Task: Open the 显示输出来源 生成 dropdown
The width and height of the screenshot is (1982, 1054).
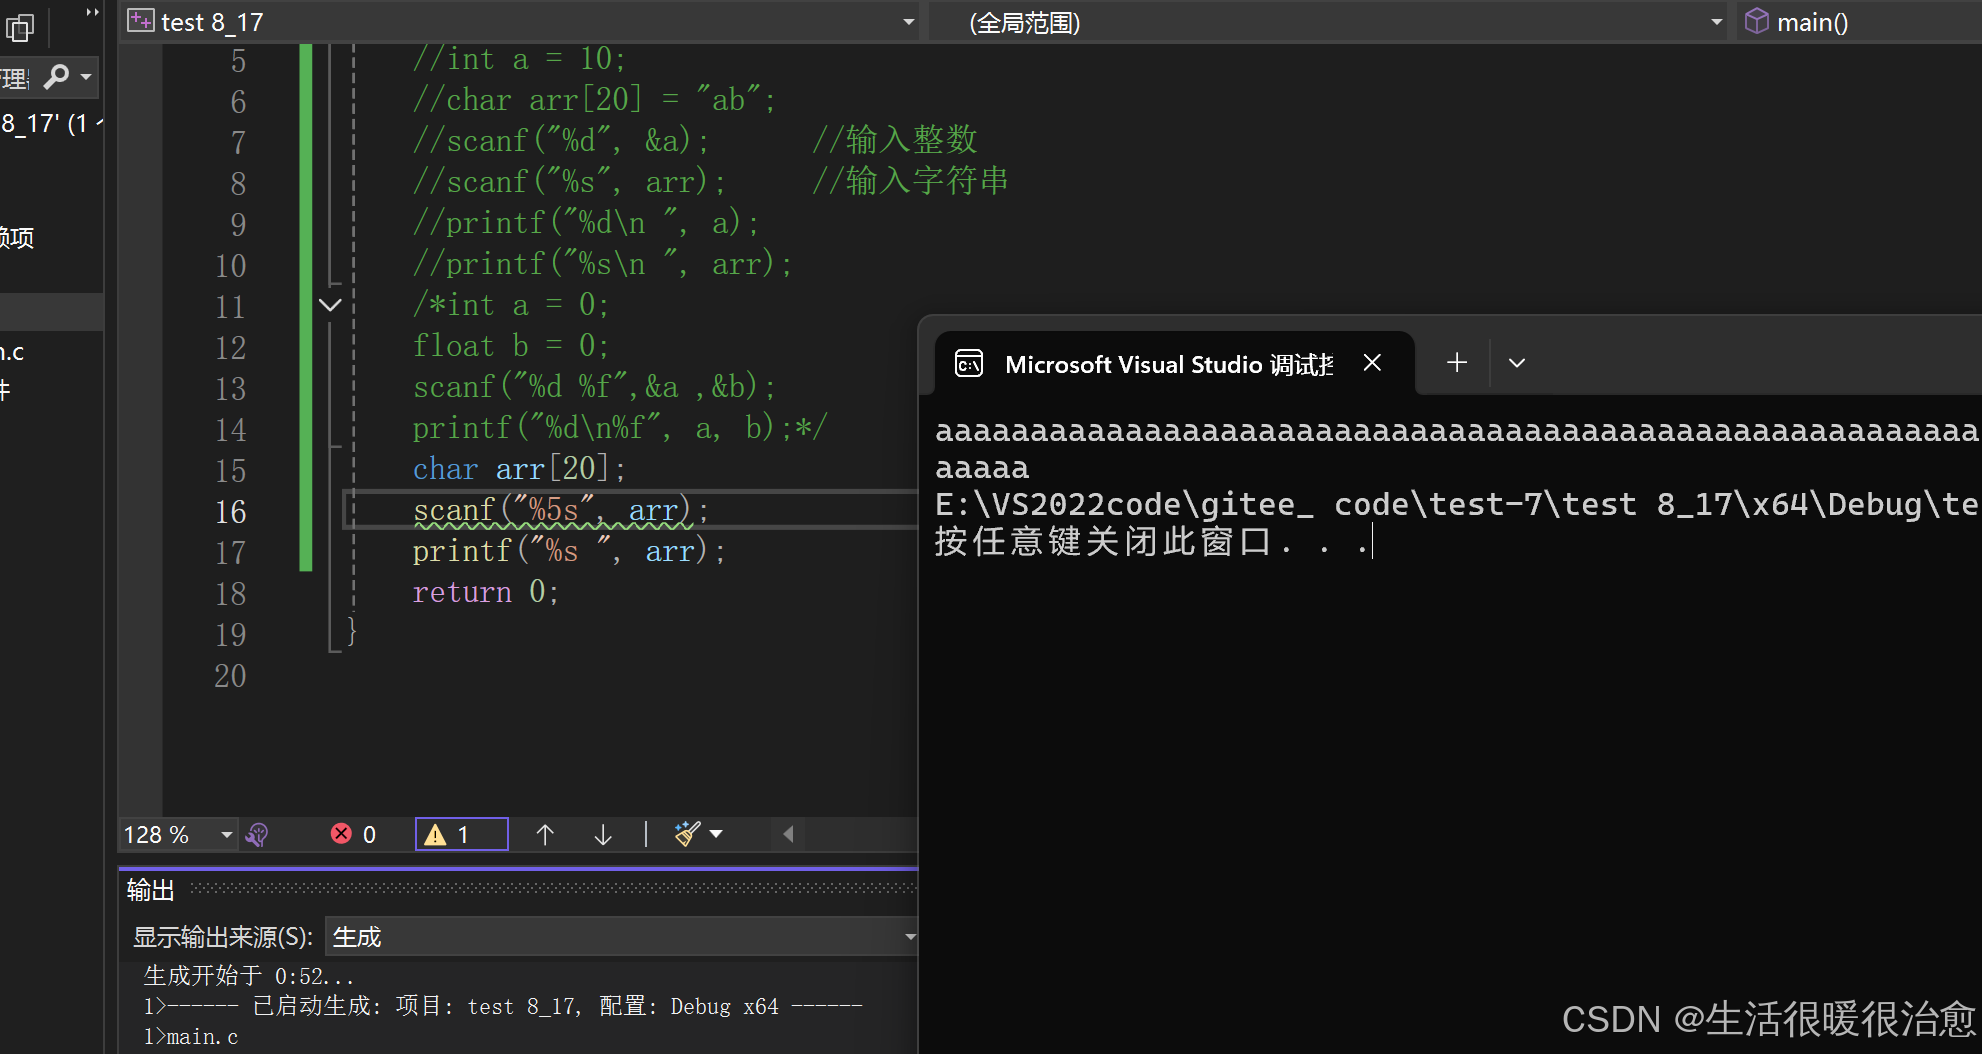Action: pyautogui.click(x=622, y=937)
